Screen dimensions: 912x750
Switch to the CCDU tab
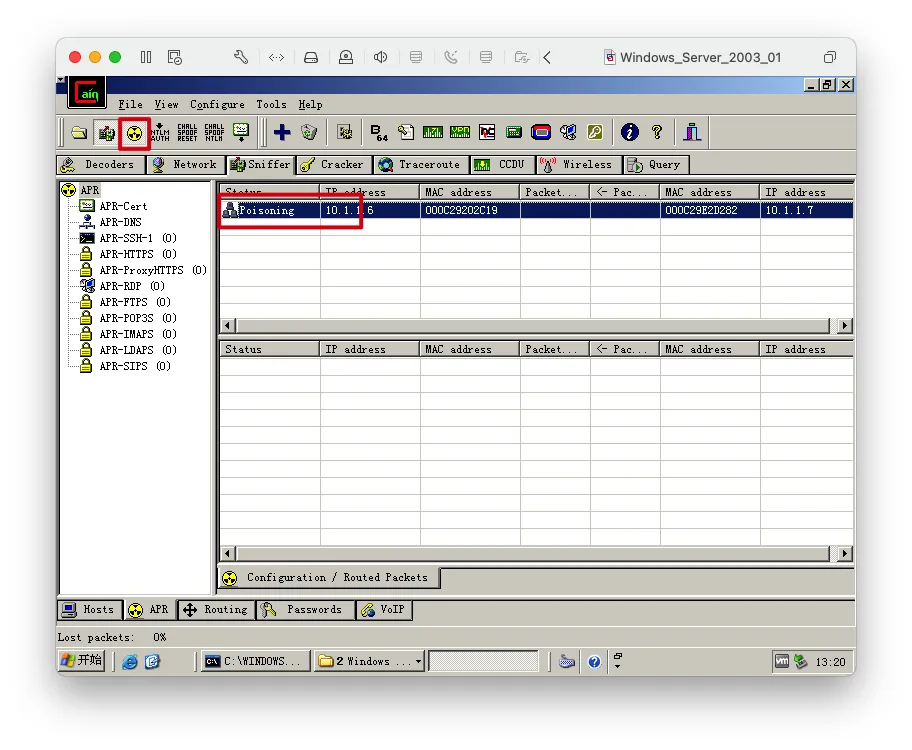(x=502, y=165)
